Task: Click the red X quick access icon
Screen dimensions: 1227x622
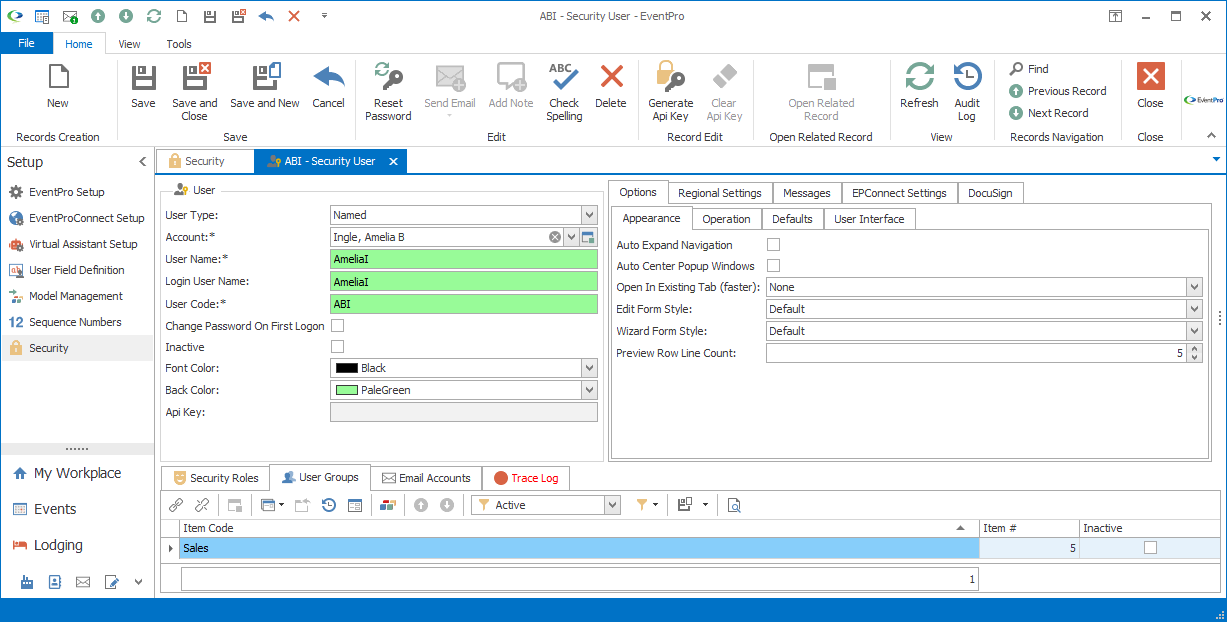Action: [x=294, y=16]
